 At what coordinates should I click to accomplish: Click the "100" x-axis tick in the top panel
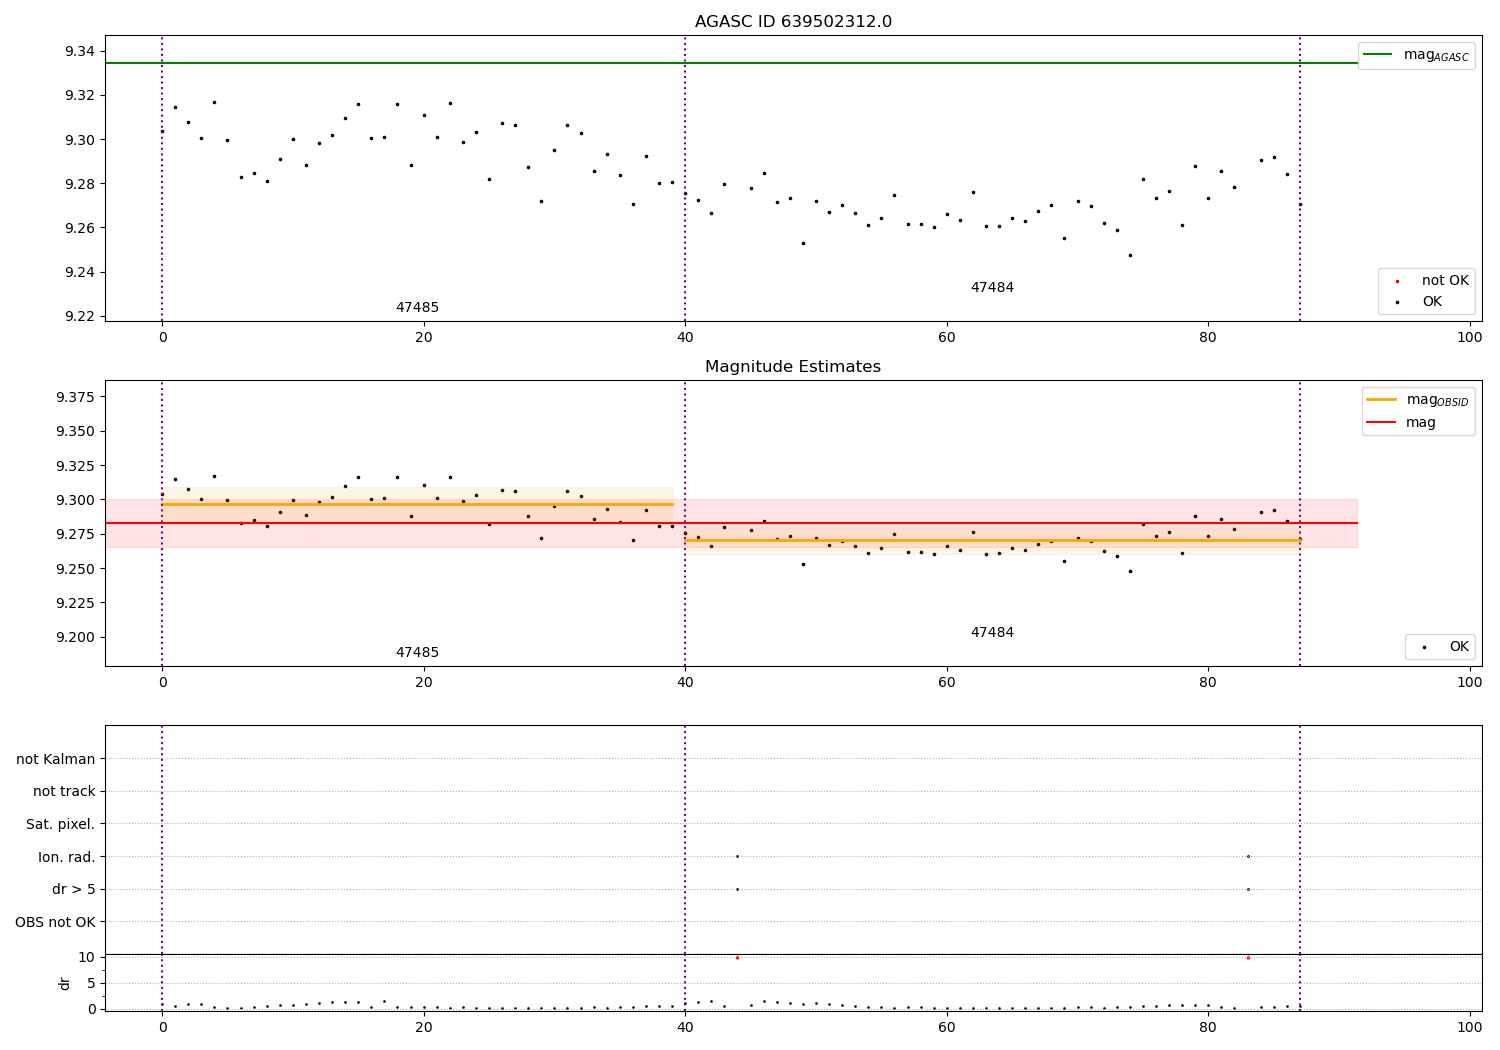click(x=1469, y=338)
